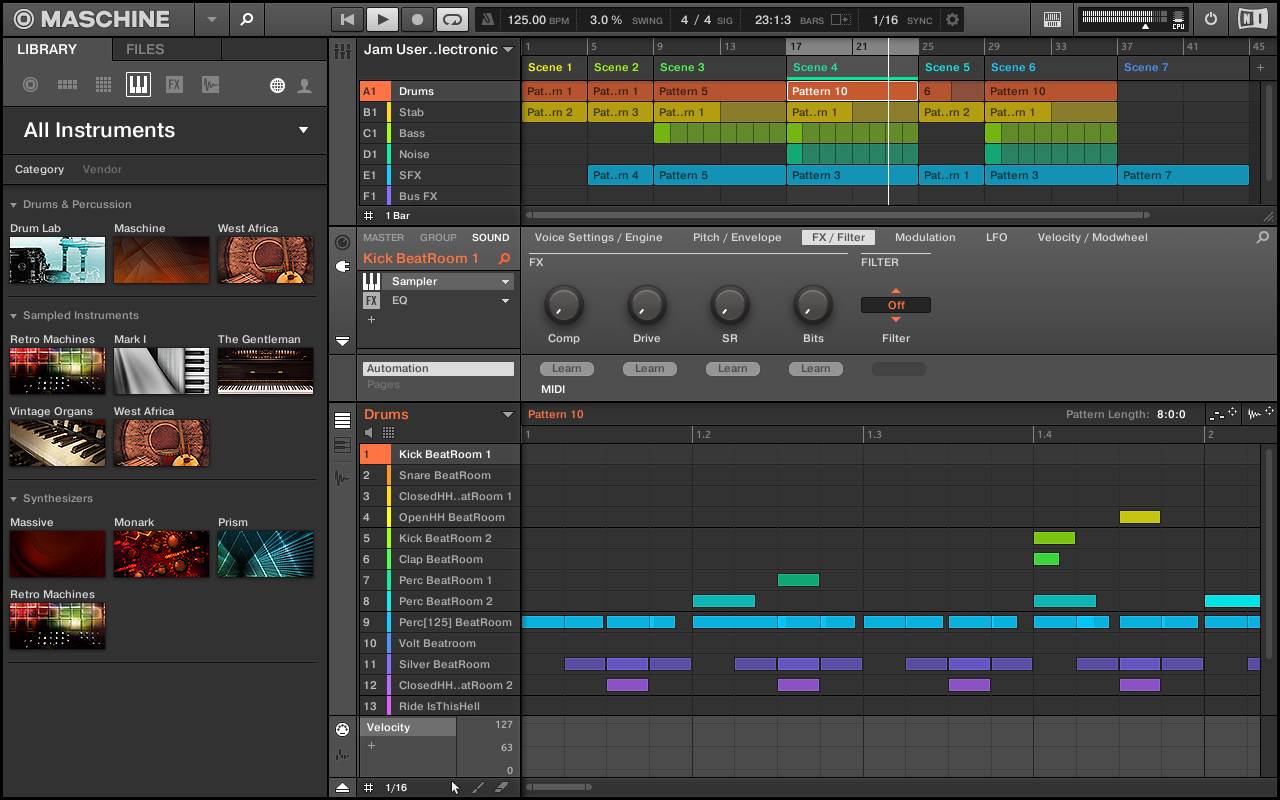Open the Drums group dropdown in Pattern Editor
Screen dimensions: 1280x800
(x=507, y=415)
